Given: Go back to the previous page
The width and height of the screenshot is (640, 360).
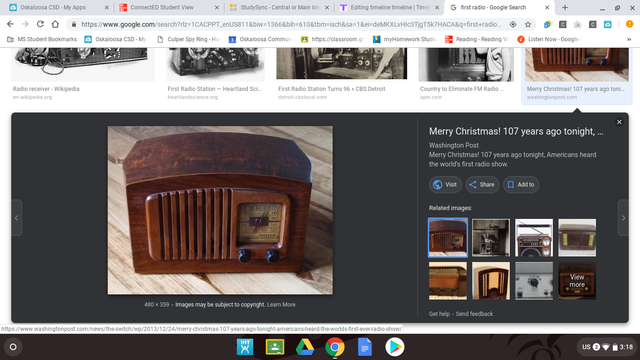Looking at the screenshot, I should pyautogui.click(x=10, y=24).
